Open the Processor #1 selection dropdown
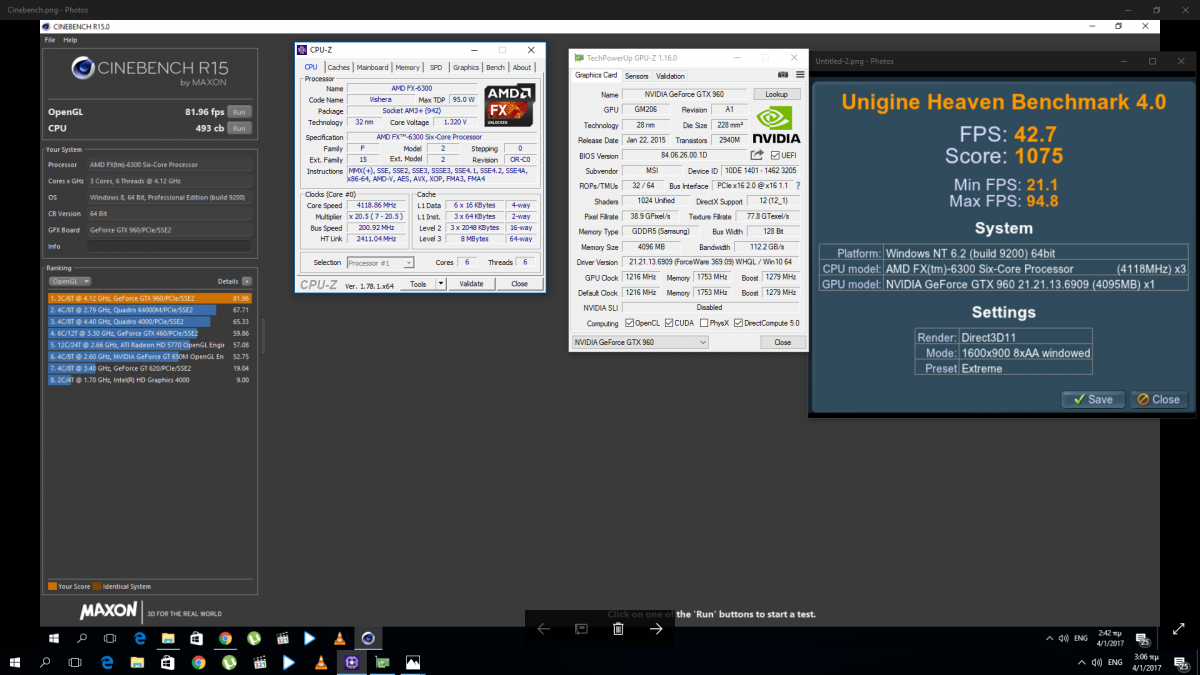 click(x=381, y=262)
